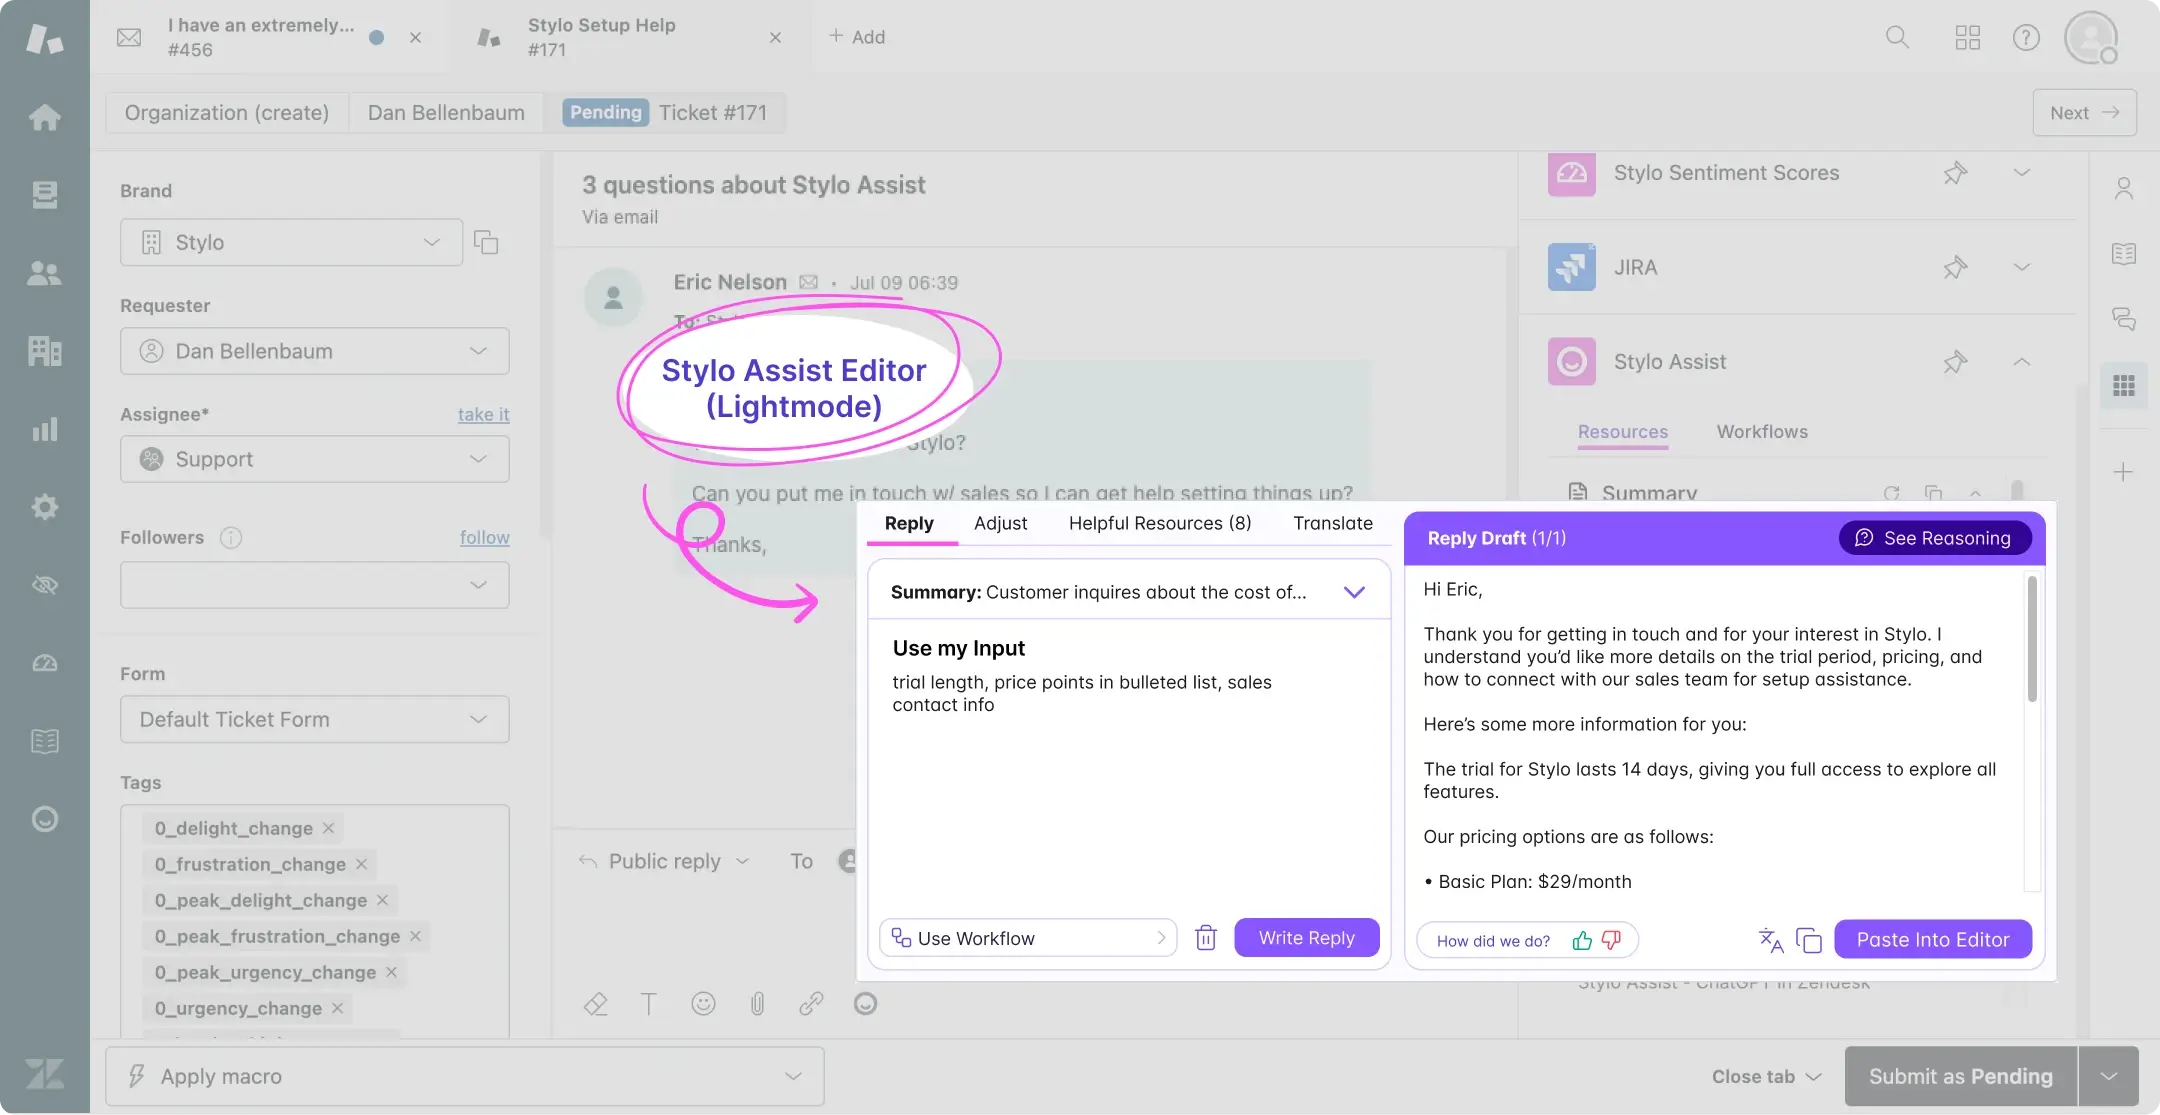Add a new tab with + Add

pos(857,37)
